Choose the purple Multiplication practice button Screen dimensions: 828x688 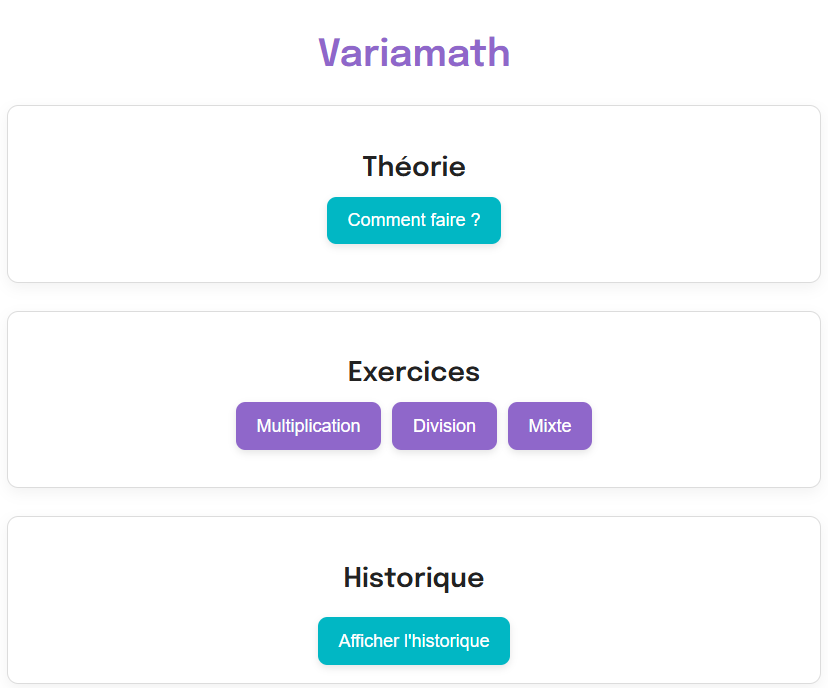(x=308, y=426)
